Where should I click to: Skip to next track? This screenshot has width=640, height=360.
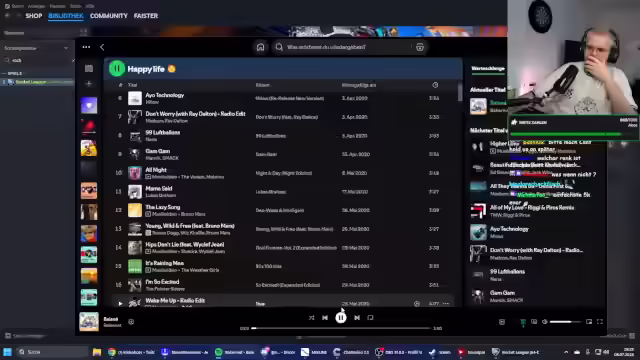pos(357,318)
